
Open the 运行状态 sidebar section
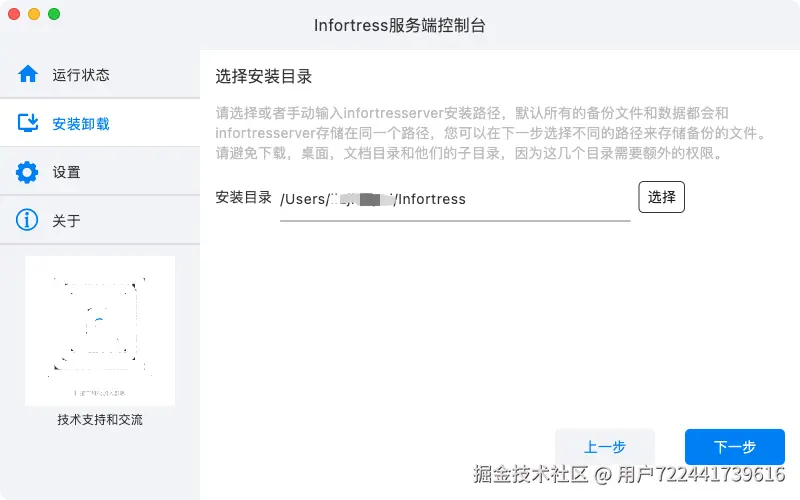[100, 74]
